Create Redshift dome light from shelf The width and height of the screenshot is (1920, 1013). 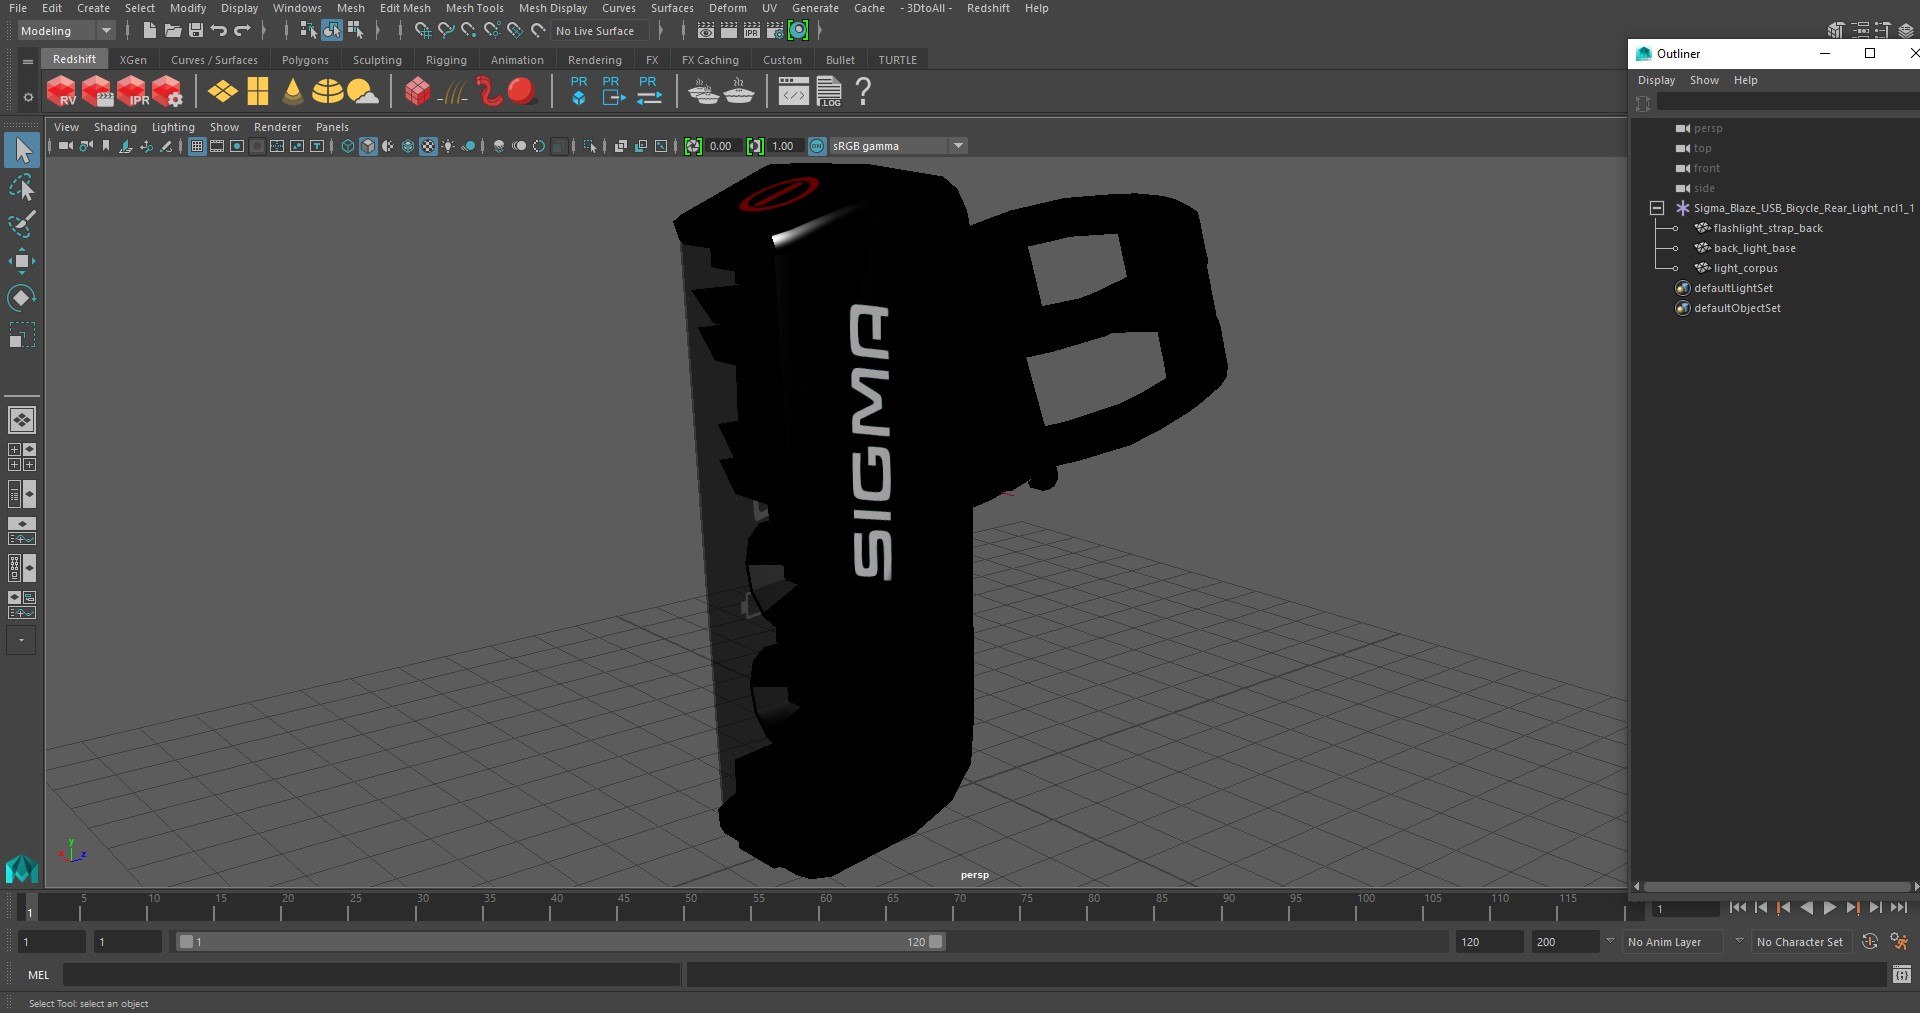[x=327, y=92]
